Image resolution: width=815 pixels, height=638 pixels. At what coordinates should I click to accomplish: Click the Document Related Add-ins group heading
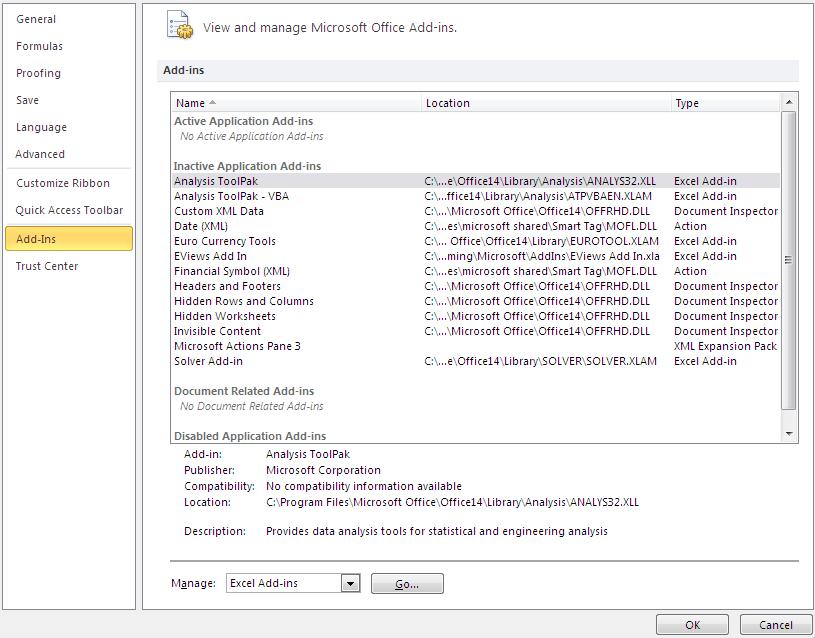click(244, 391)
